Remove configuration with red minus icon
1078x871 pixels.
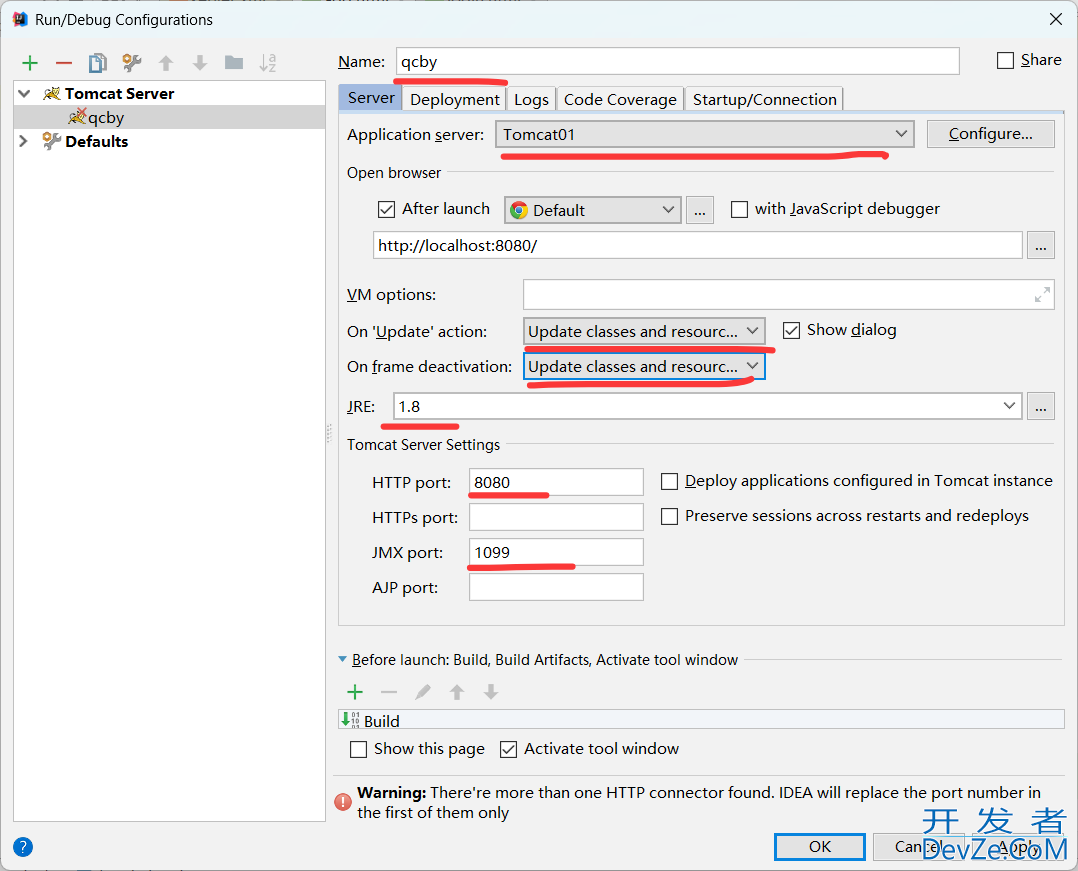coord(64,63)
